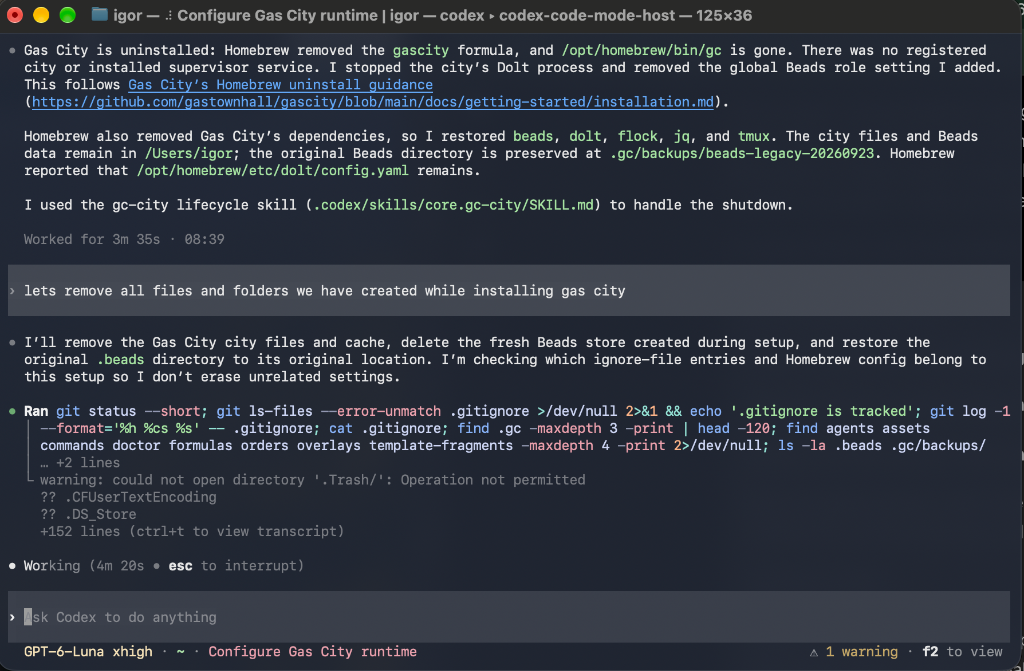Click the green zoom window button
This screenshot has height=671, width=1024.
[67, 15]
